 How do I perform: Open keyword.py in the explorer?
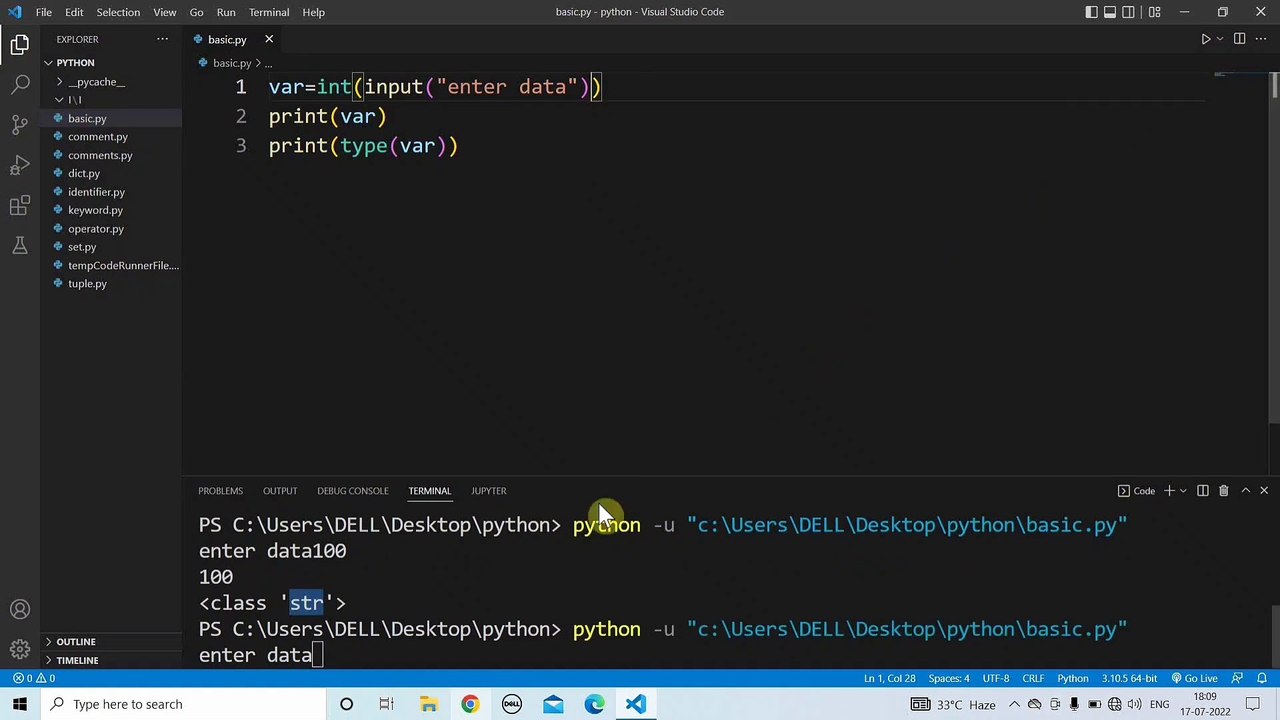(x=95, y=210)
